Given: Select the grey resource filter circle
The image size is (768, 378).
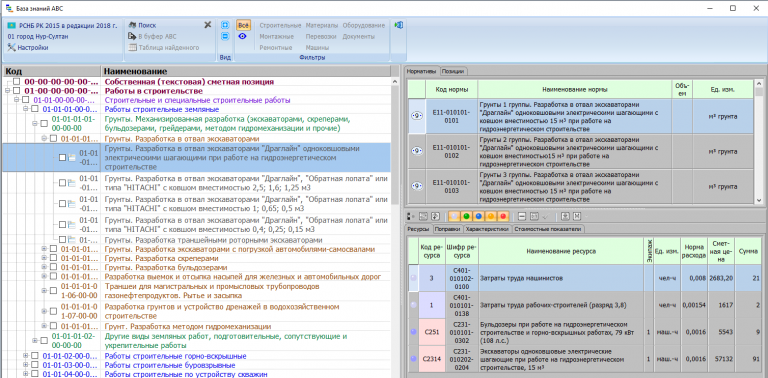Looking at the screenshot, I should pyautogui.click(x=455, y=216).
